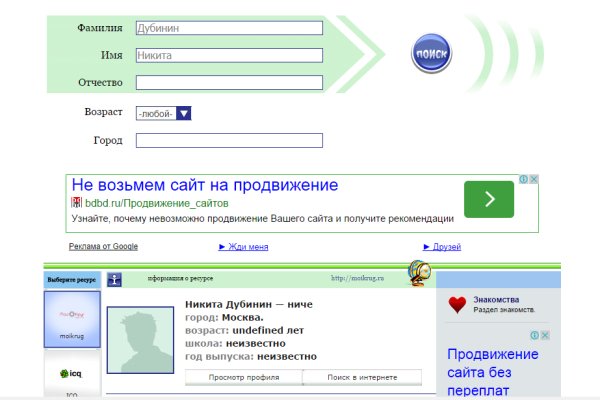Open the Жди меня link
The width and height of the screenshot is (600, 400).
point(243,246)
